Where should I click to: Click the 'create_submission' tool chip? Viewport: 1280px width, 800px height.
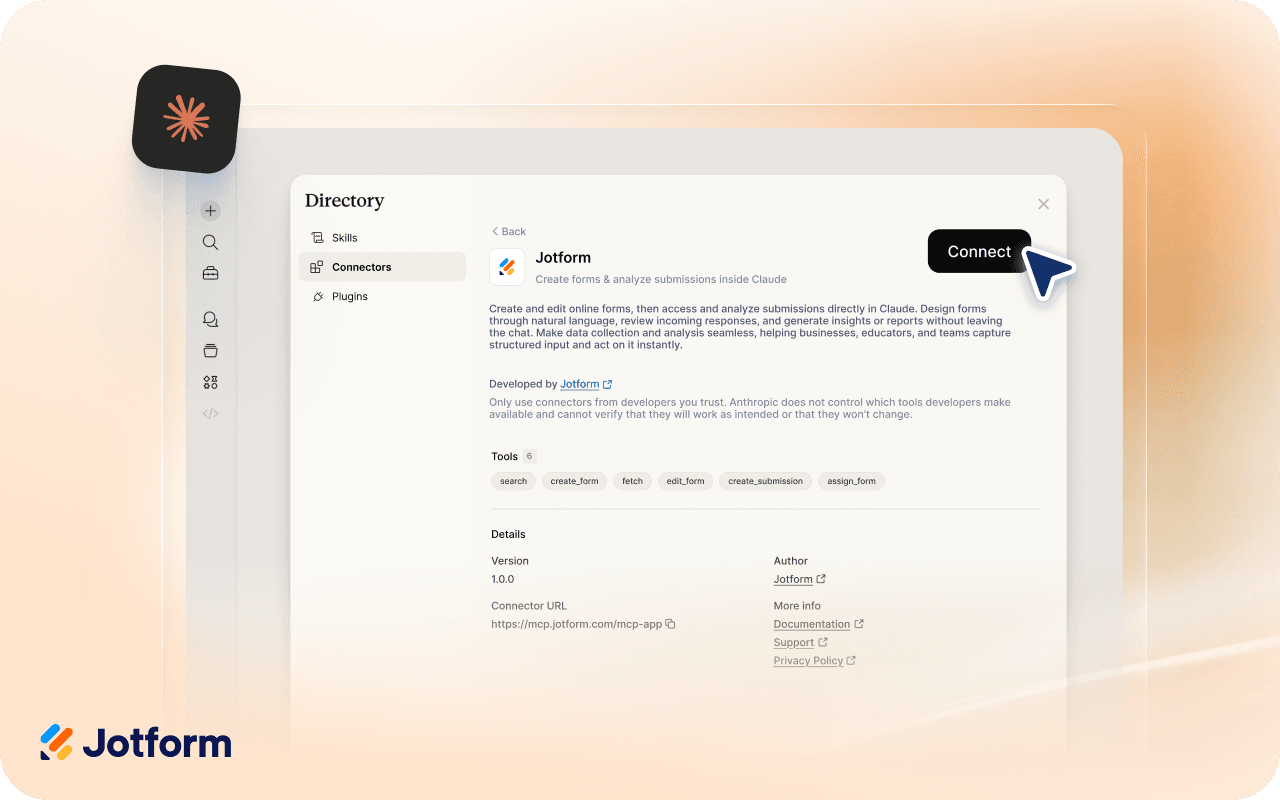click(765, 481)
